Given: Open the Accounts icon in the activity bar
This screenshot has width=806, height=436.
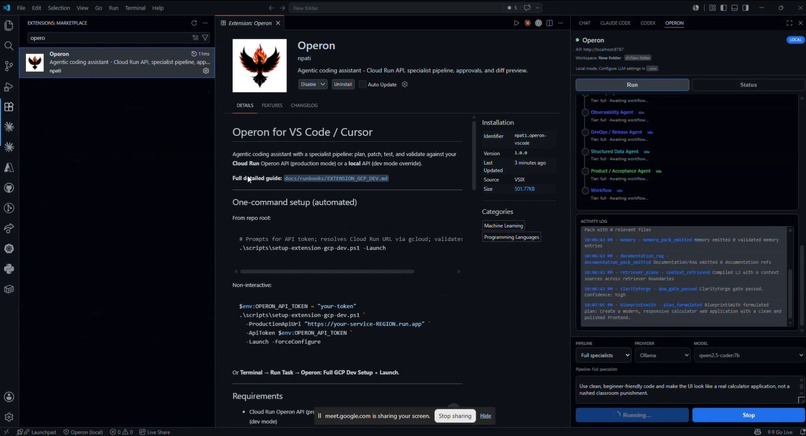Looking at the screenshot, I should 9,396.
